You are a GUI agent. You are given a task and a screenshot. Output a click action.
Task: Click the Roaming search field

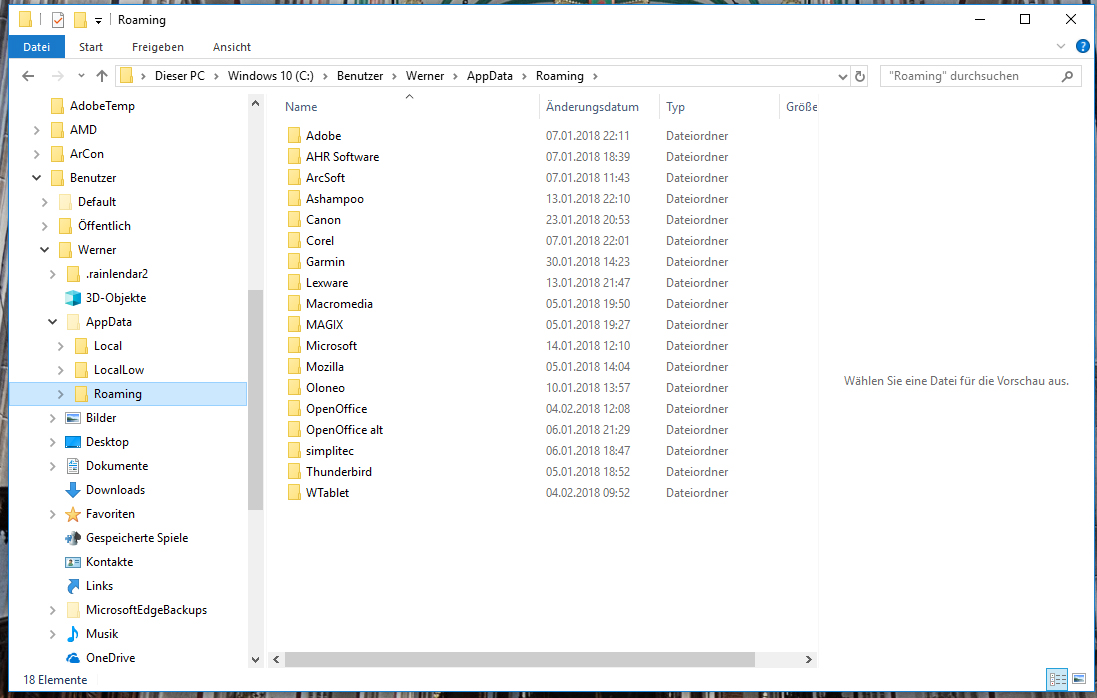(970, 76)
